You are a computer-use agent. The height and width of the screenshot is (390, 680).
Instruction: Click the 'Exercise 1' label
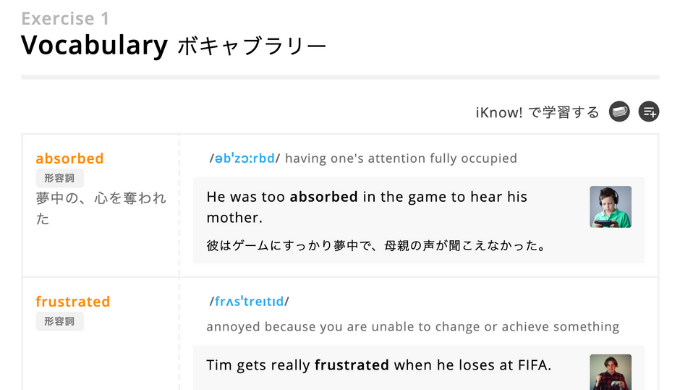65,19
